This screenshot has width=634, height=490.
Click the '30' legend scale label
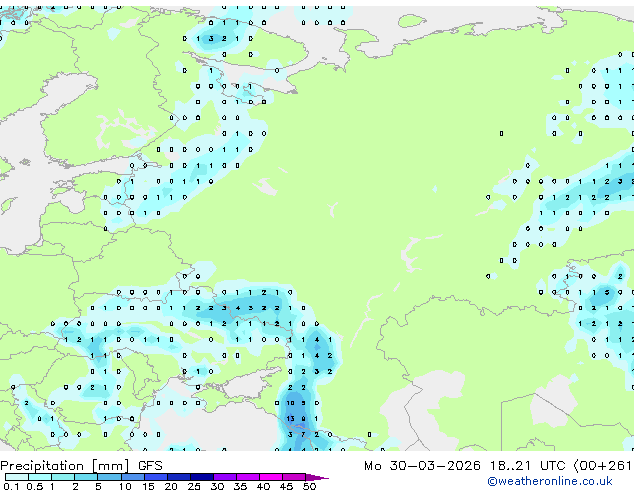(x=217, y=486)
